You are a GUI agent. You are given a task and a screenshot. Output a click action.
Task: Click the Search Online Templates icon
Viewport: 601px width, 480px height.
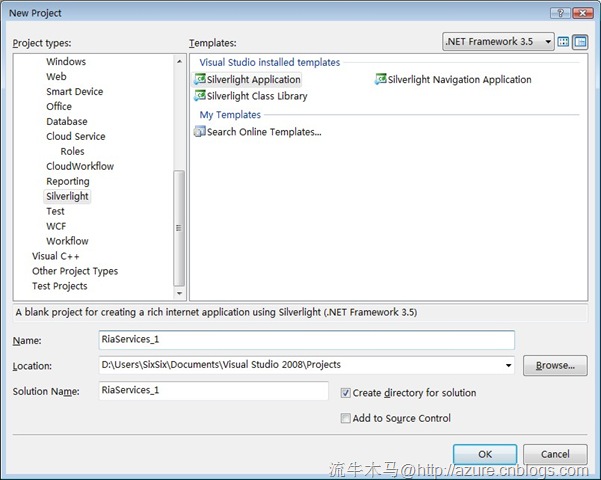click(x=200, y=132)
